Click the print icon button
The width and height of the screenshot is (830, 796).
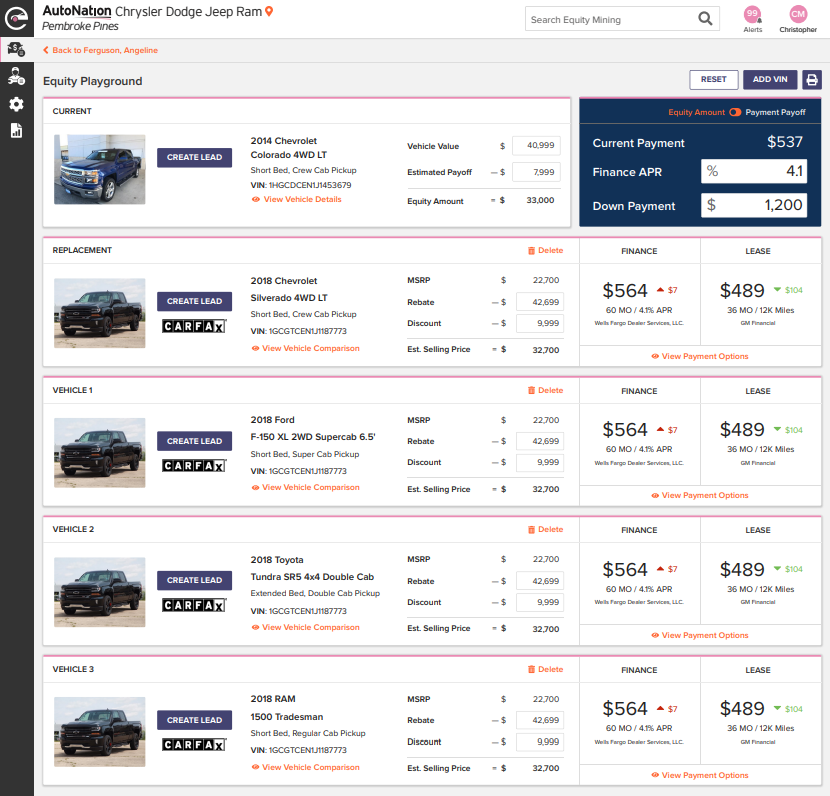[x=812, y=80]
